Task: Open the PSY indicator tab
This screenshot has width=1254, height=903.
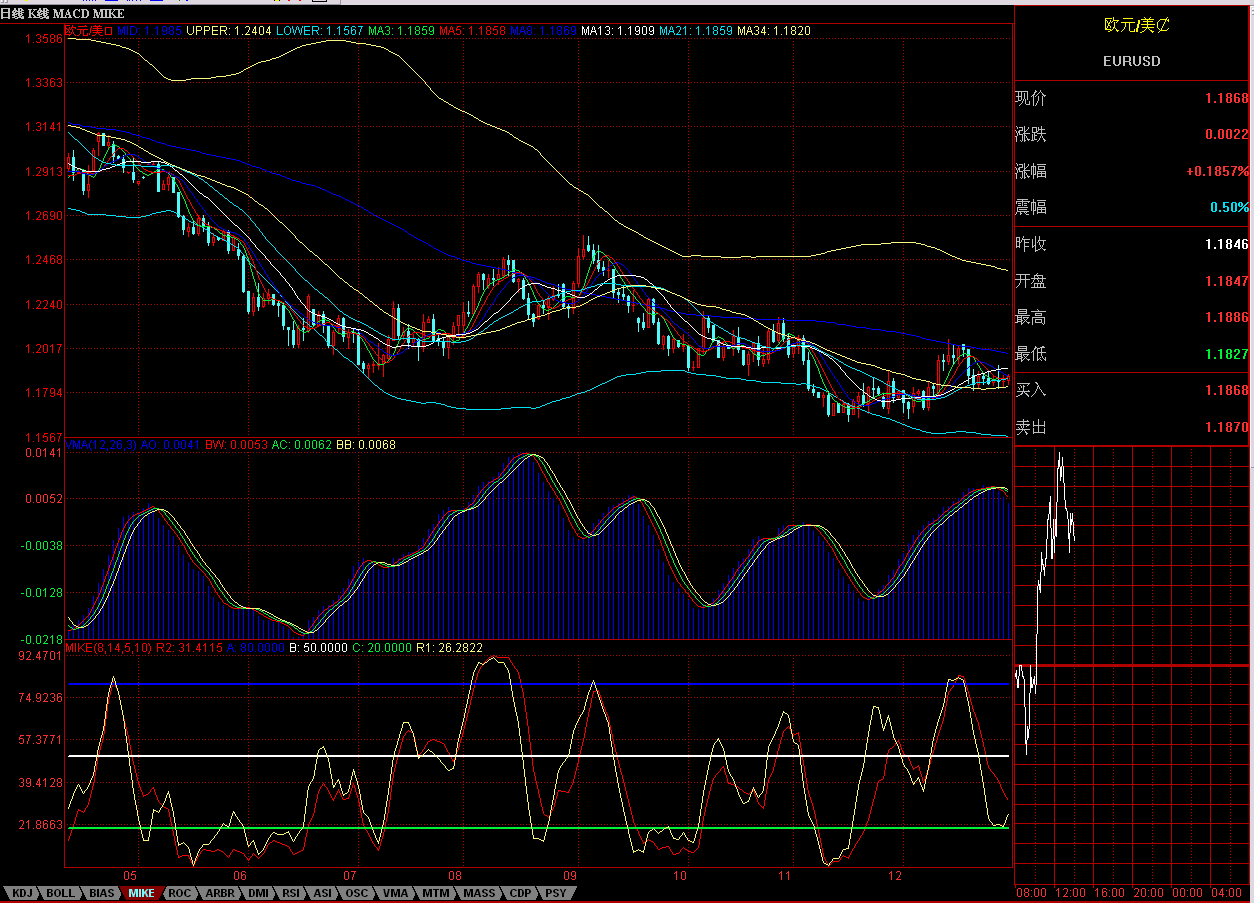Action: click(x=557, y=893)
